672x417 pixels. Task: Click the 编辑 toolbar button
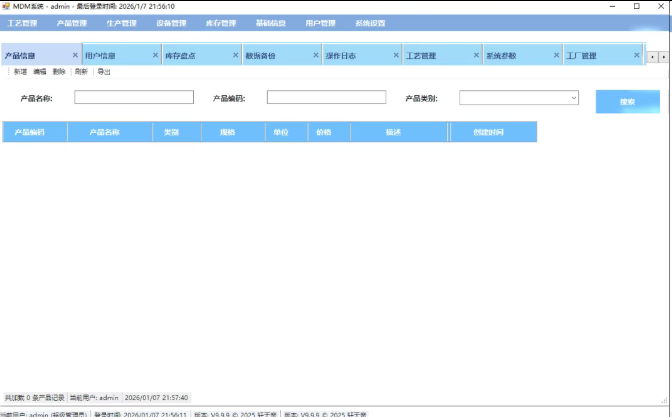pos(39,72)
